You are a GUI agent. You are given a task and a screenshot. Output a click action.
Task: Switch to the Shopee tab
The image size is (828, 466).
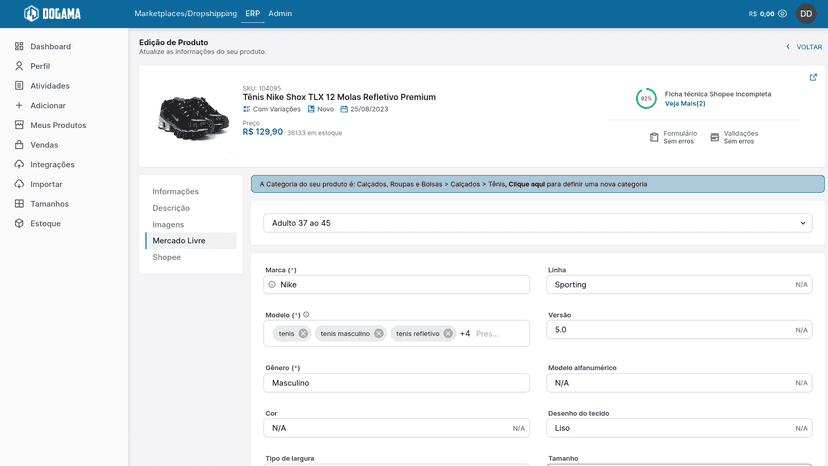[166, 257]
